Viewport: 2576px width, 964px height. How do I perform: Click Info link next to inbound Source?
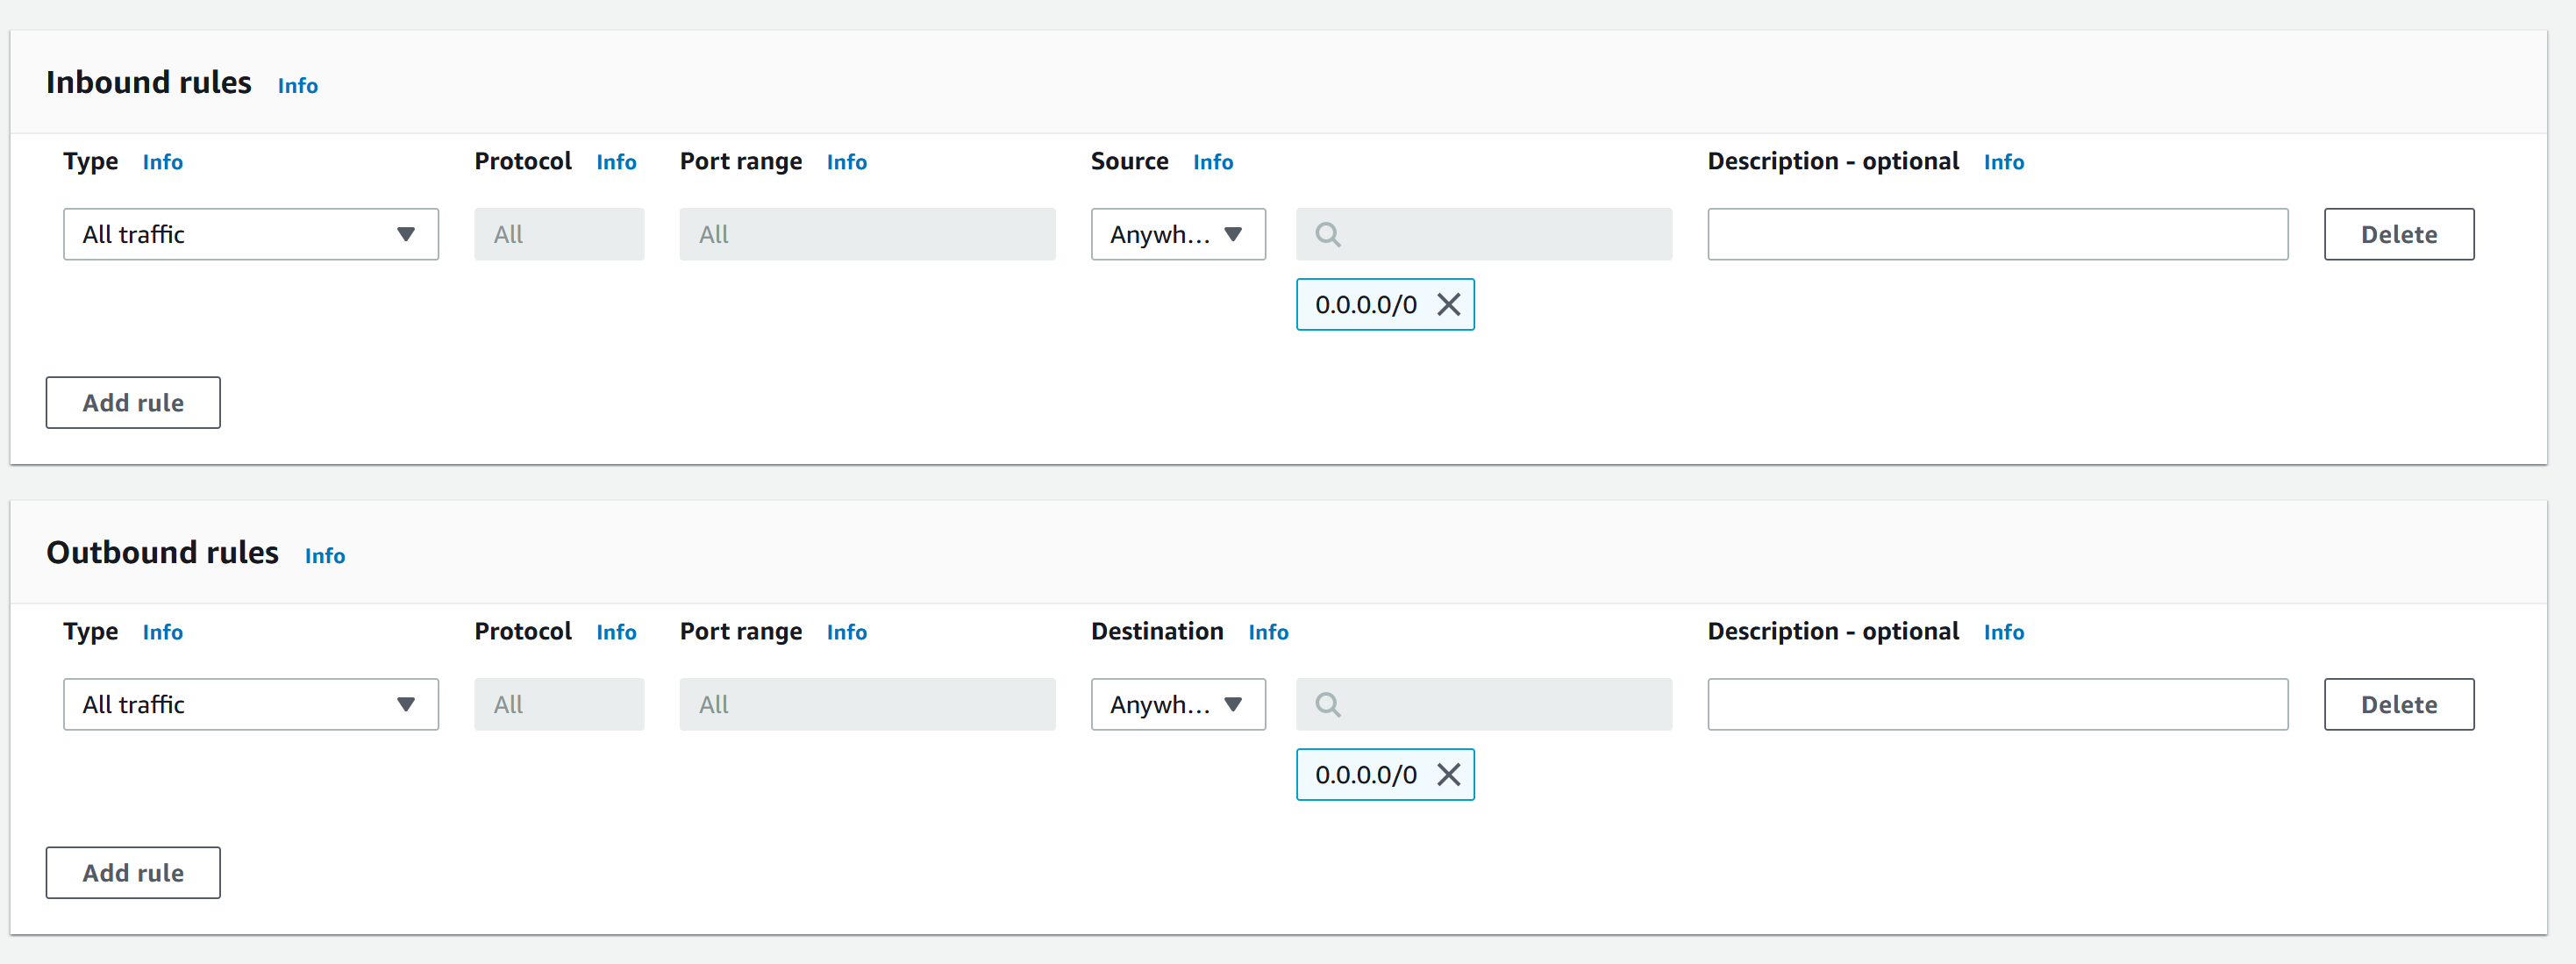point(1212,162)
